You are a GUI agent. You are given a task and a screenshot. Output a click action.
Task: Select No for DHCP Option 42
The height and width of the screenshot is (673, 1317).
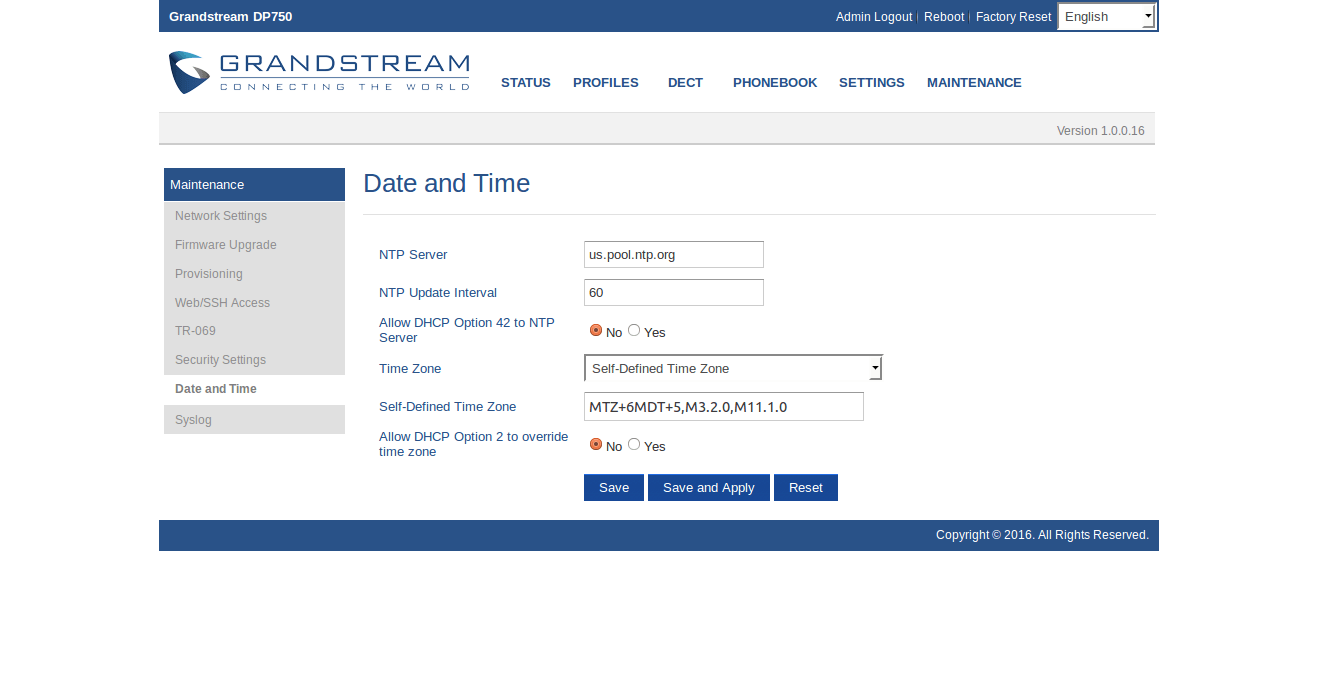(596, 330)
